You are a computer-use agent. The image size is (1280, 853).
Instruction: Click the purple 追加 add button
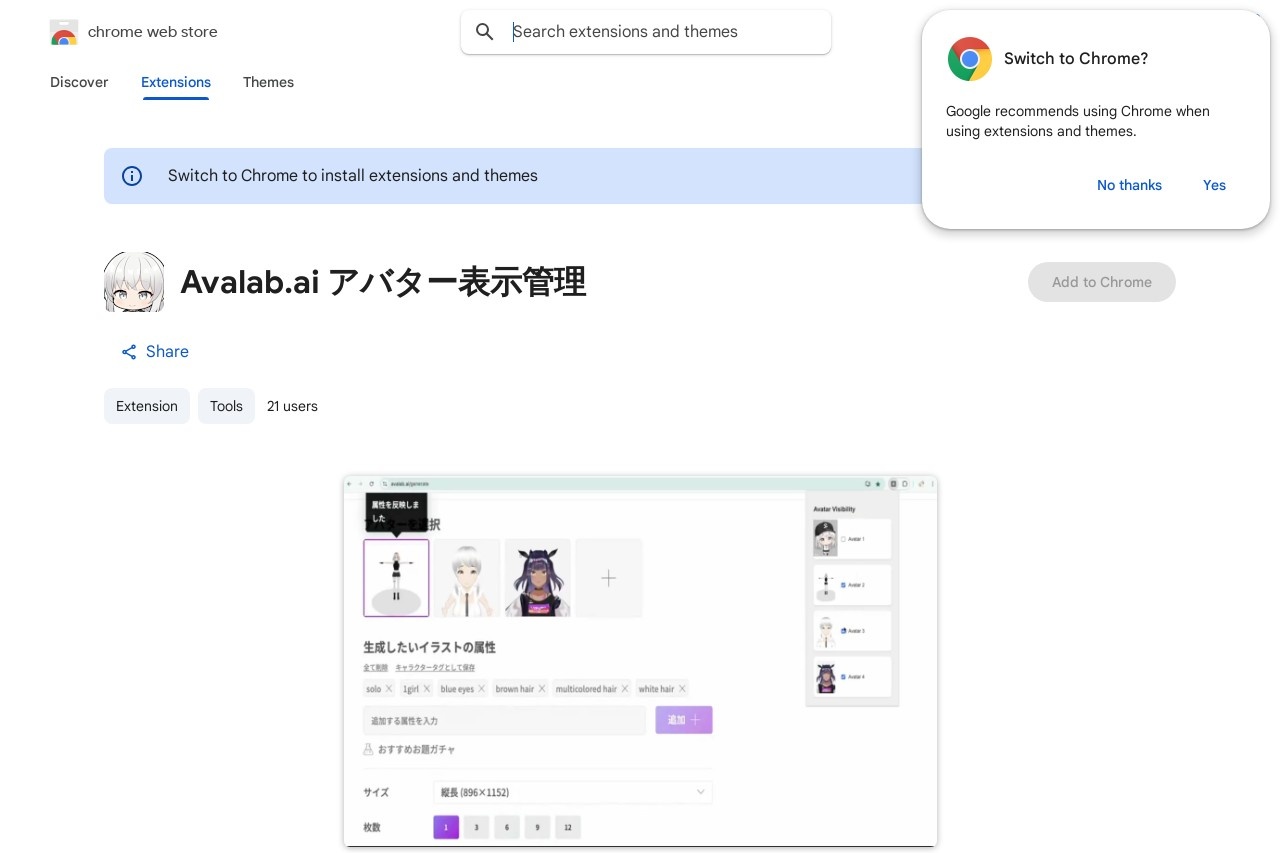point(684,720)
